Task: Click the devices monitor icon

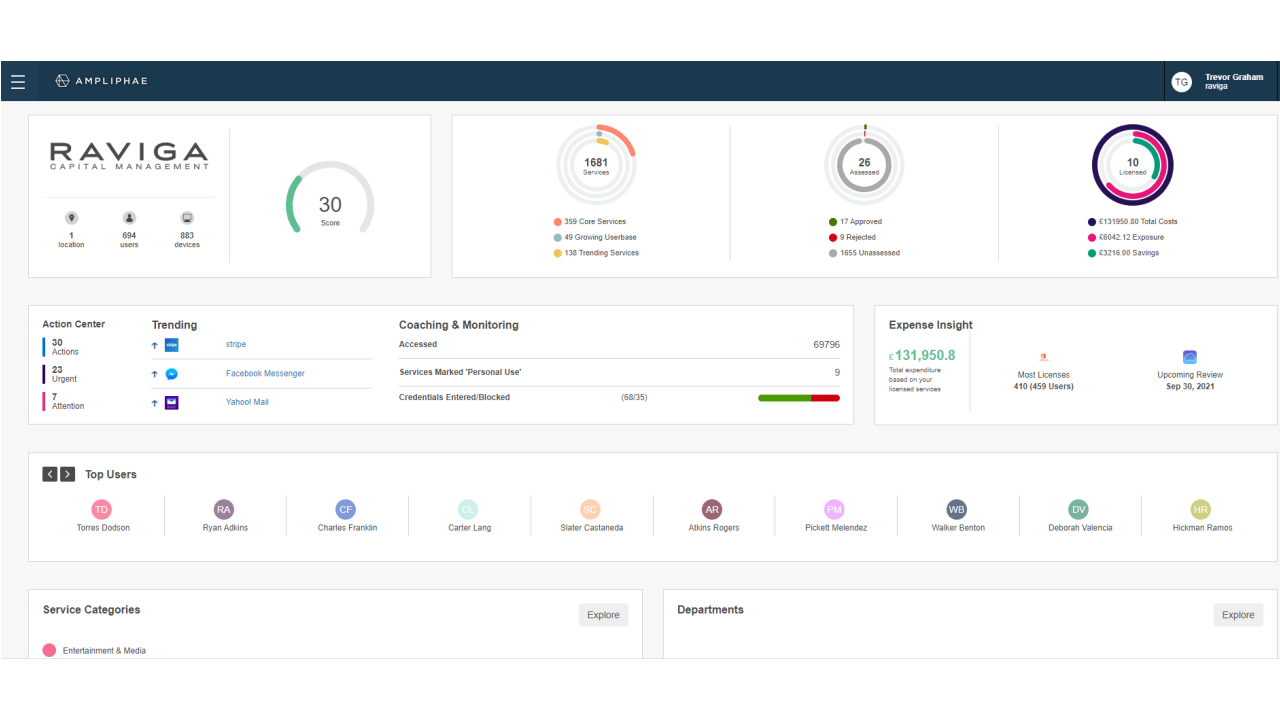Action: click(187, 218)
